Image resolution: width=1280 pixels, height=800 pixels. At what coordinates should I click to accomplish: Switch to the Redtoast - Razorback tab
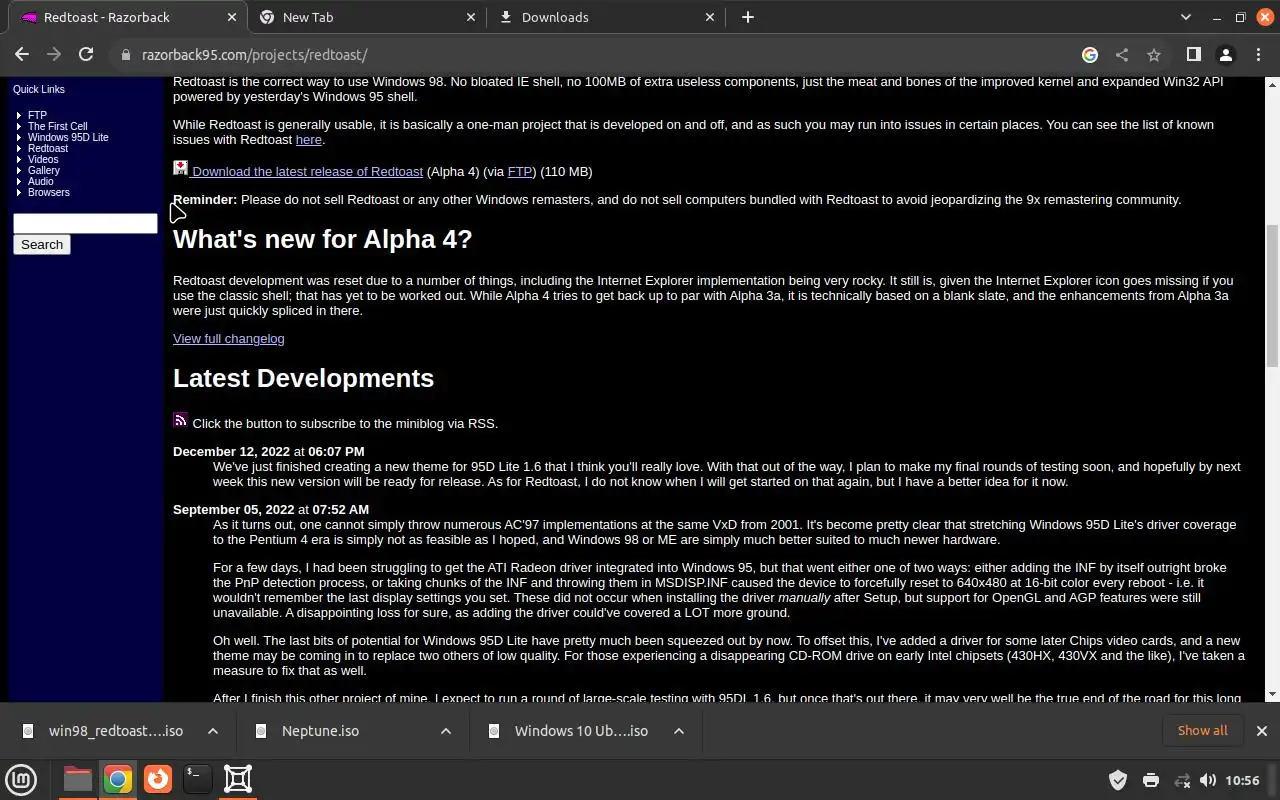point(126,17)
